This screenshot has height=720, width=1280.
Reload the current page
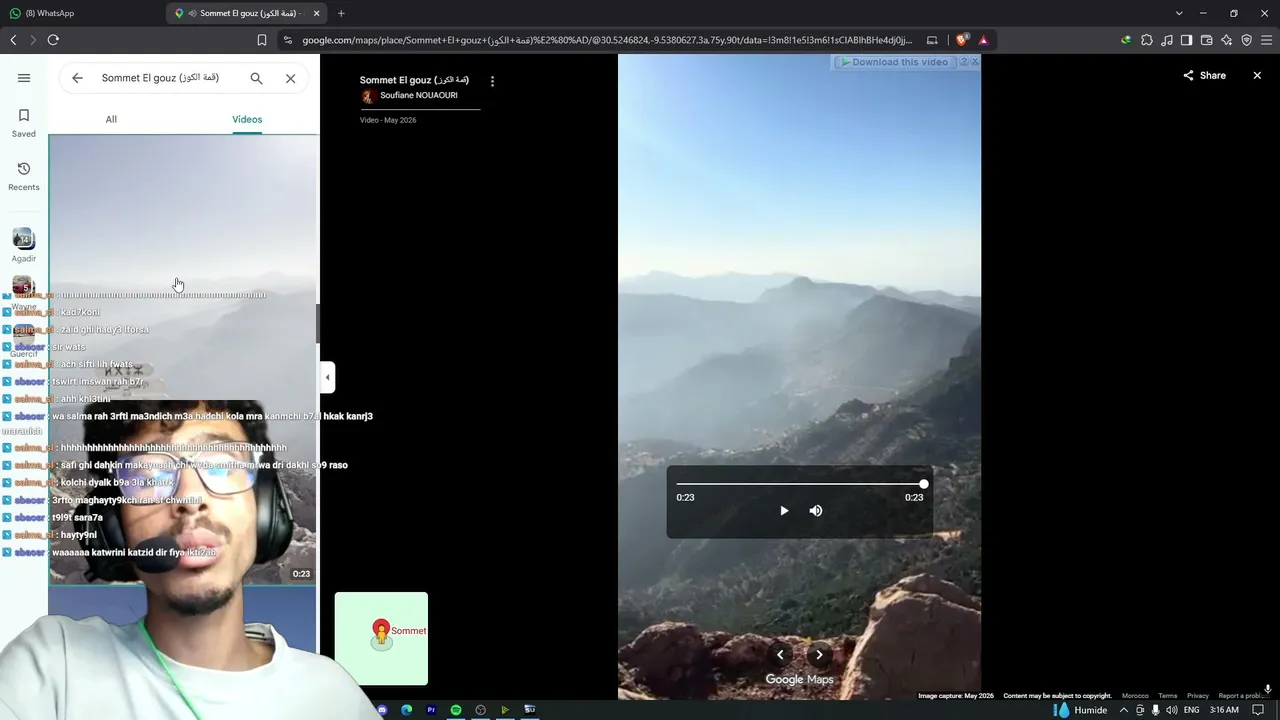(x=53, y=40)
